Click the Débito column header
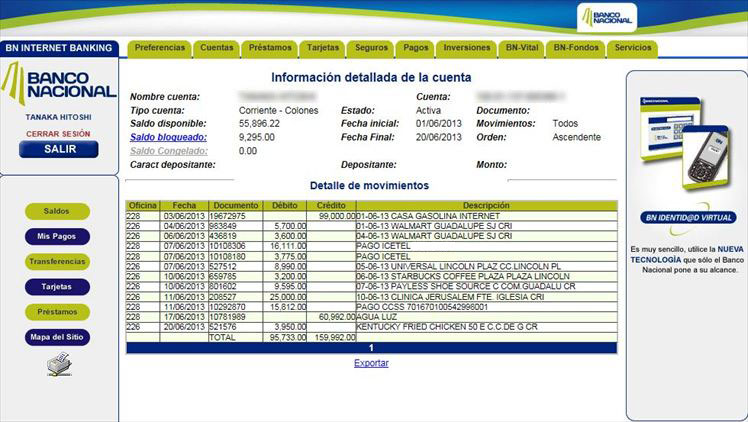This screenshot has width=748, height=422. [x=285, y=206]
